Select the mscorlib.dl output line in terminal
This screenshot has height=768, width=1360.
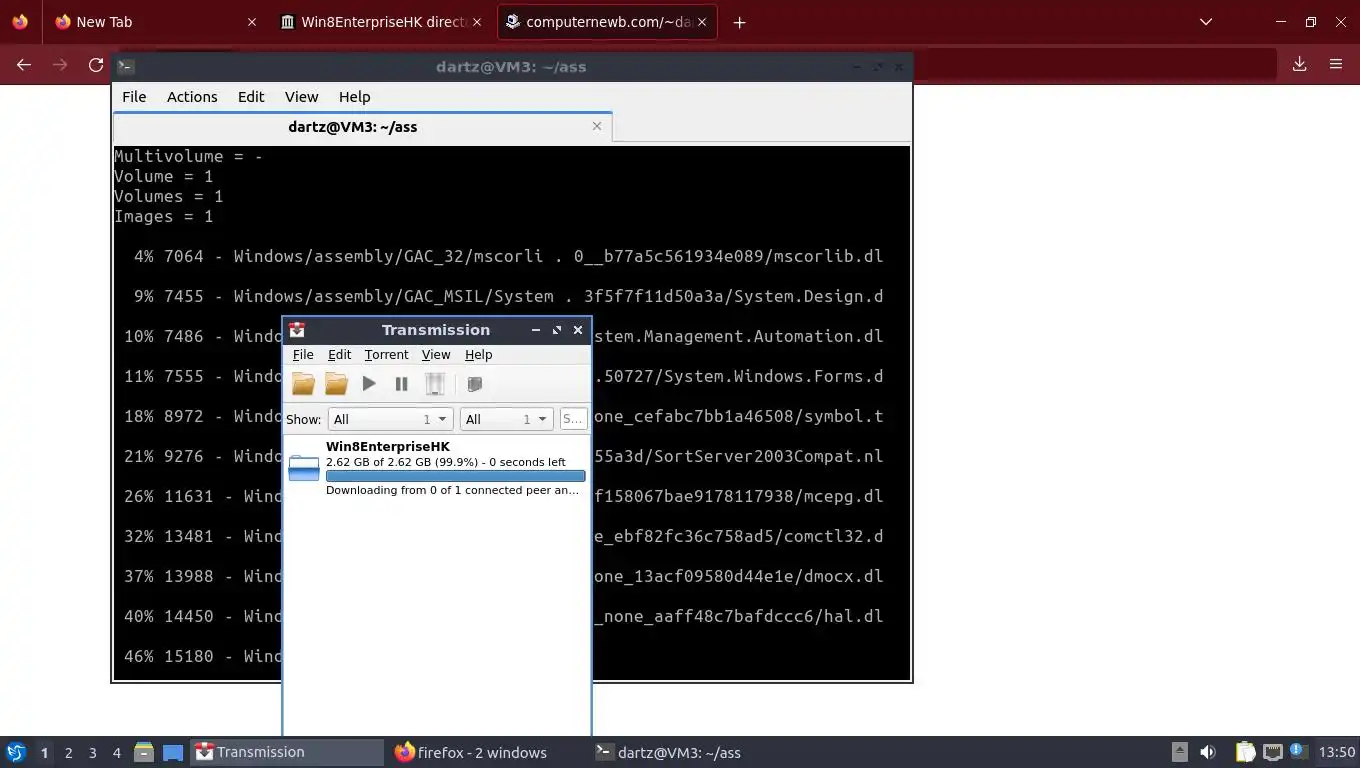click(509, 256)
